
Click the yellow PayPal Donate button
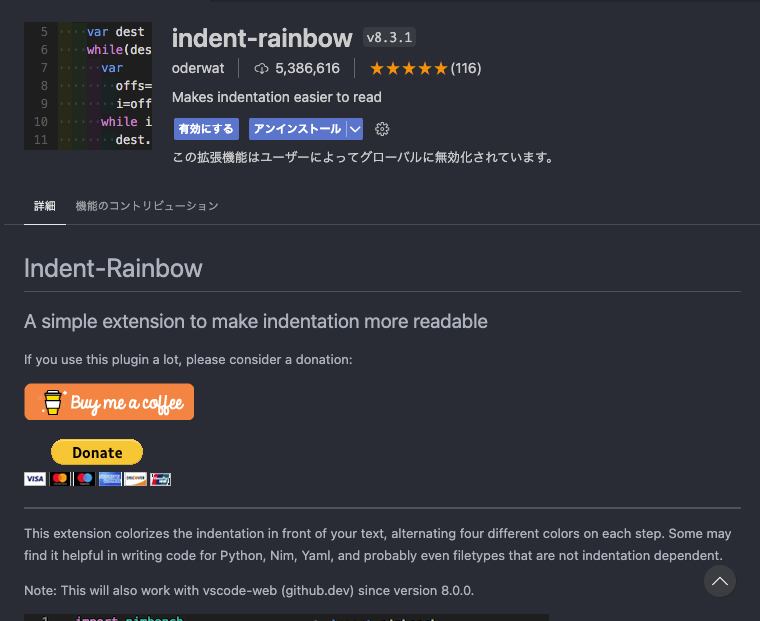(x=97, y=452)
